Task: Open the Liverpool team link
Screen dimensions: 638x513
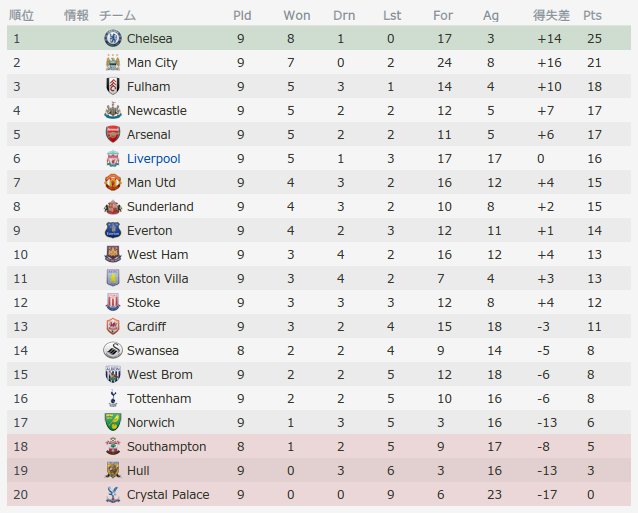Action: click(x=153, y=159)
